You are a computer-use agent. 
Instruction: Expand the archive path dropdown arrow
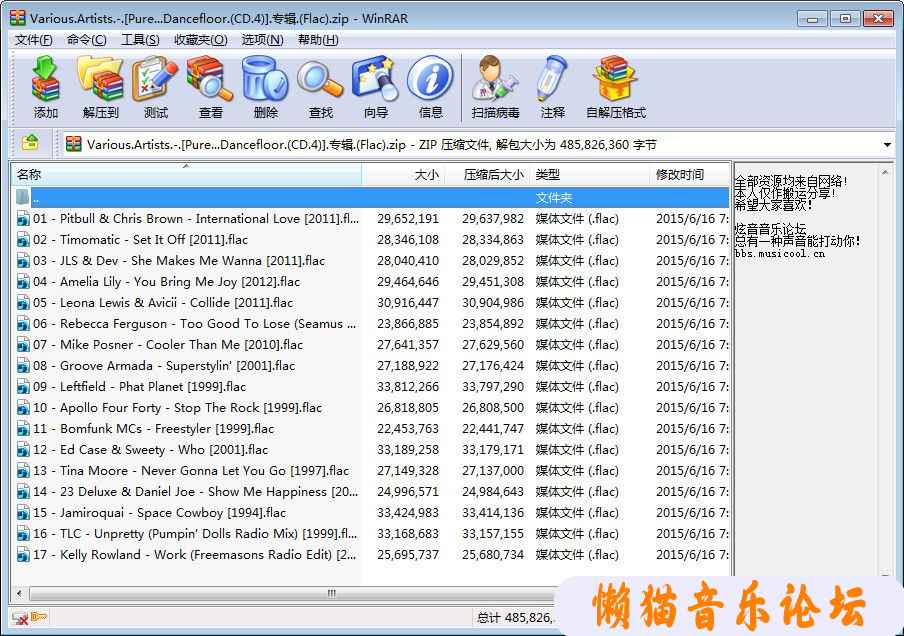point(887,145)
